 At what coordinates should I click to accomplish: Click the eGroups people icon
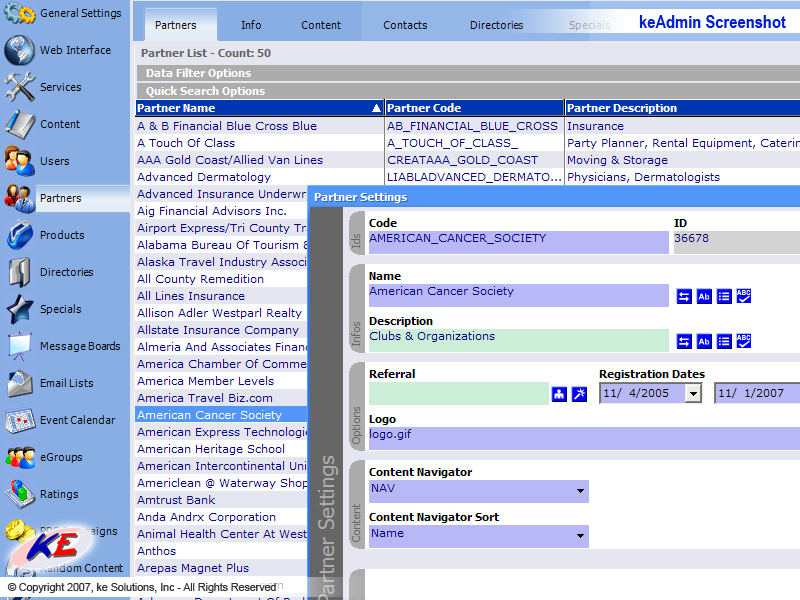coord(19,457)
